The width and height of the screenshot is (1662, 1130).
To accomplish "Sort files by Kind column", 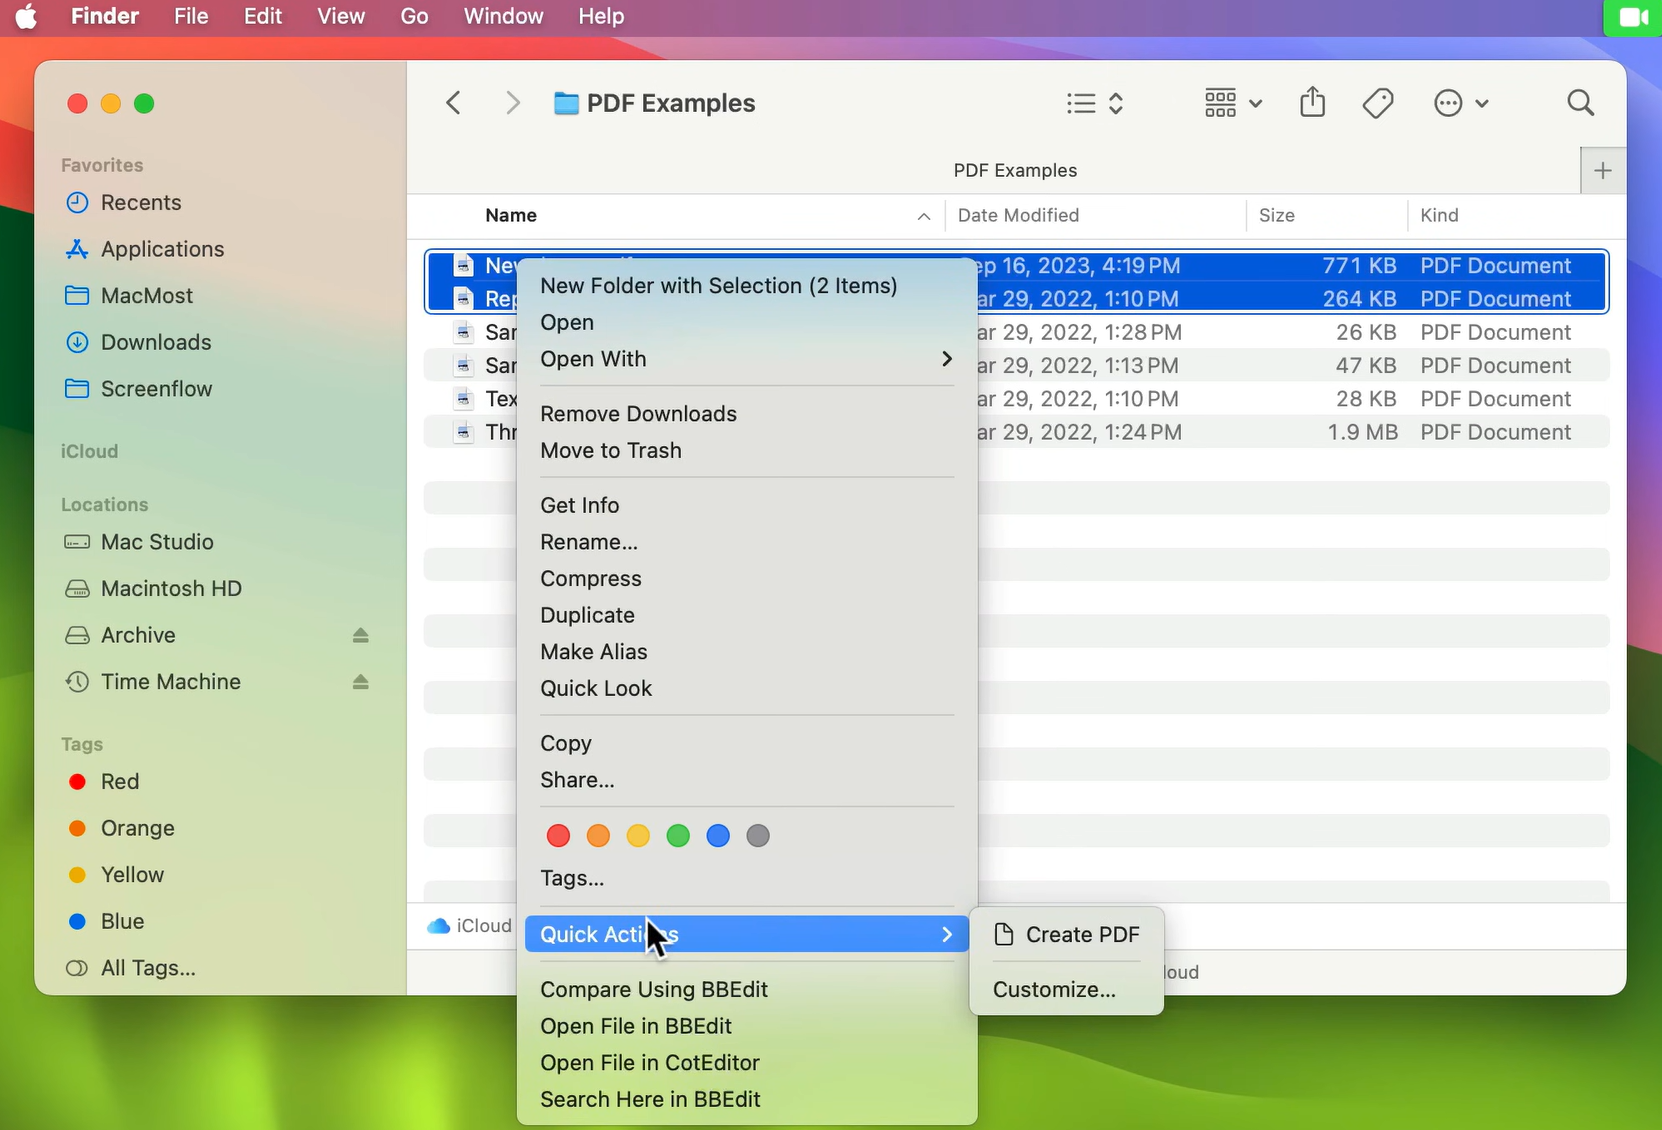I will point(1439,215).
